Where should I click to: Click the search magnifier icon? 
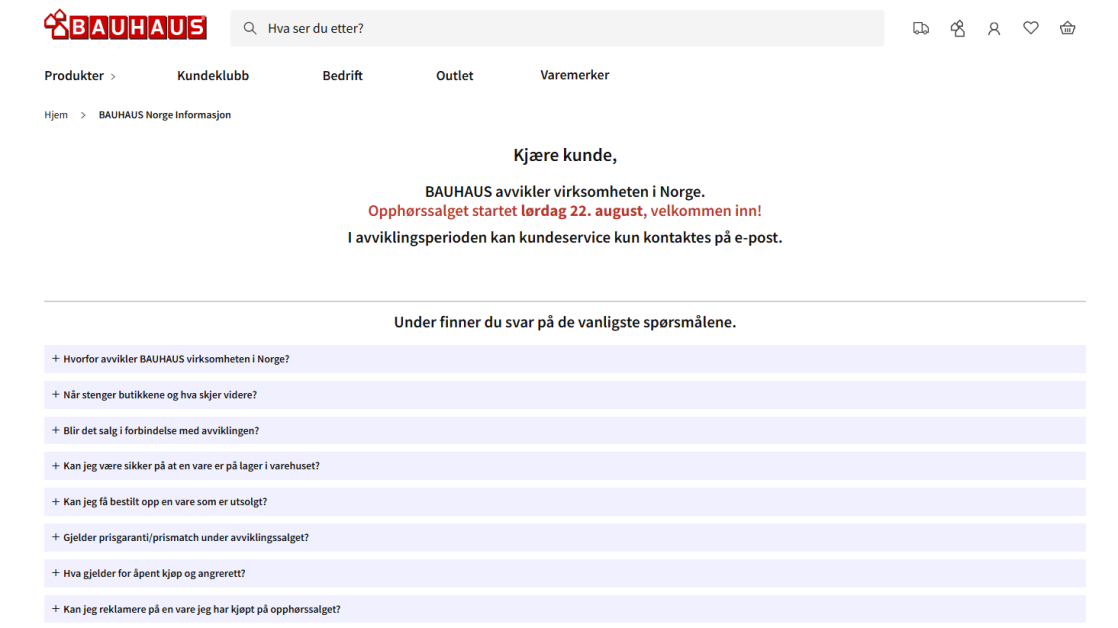(x=250, y=29)
